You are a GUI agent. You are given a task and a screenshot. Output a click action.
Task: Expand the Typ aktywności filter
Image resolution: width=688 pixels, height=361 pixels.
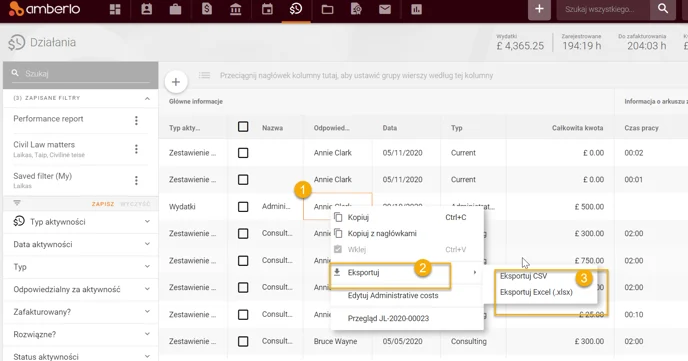point(147,222)
